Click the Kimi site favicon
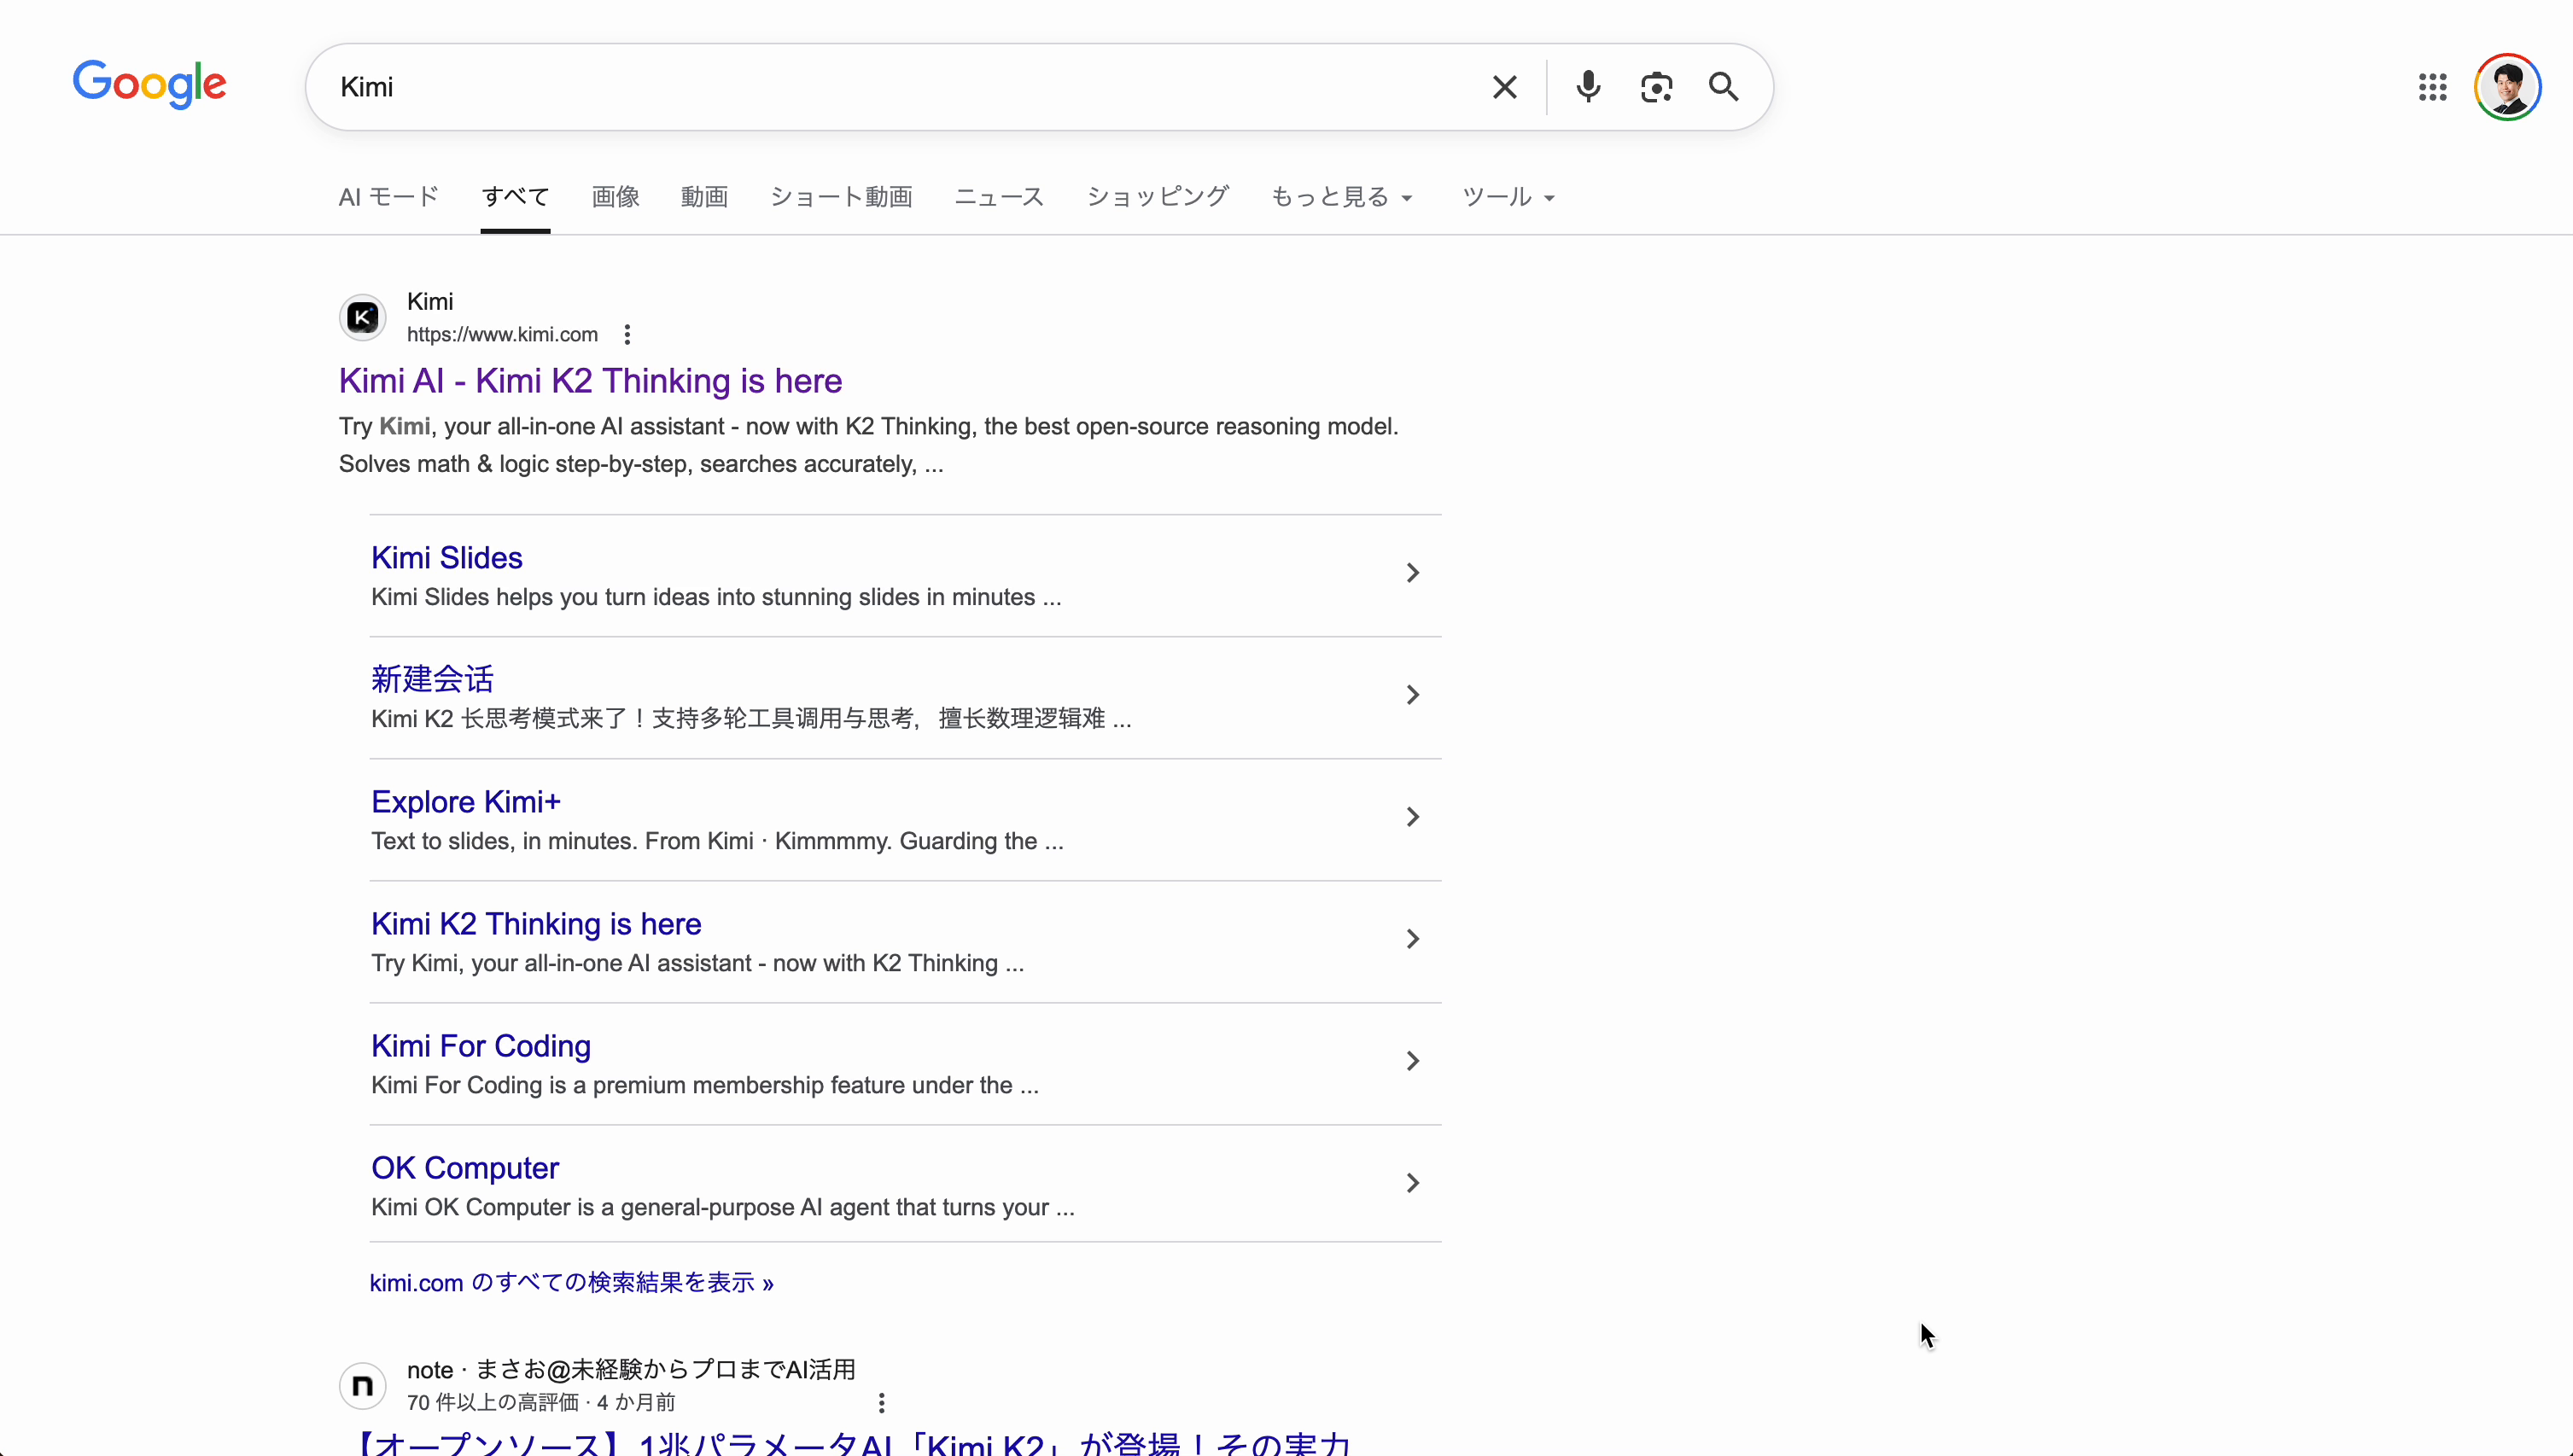2573x1456 pixels. click(x=362, y=317)
